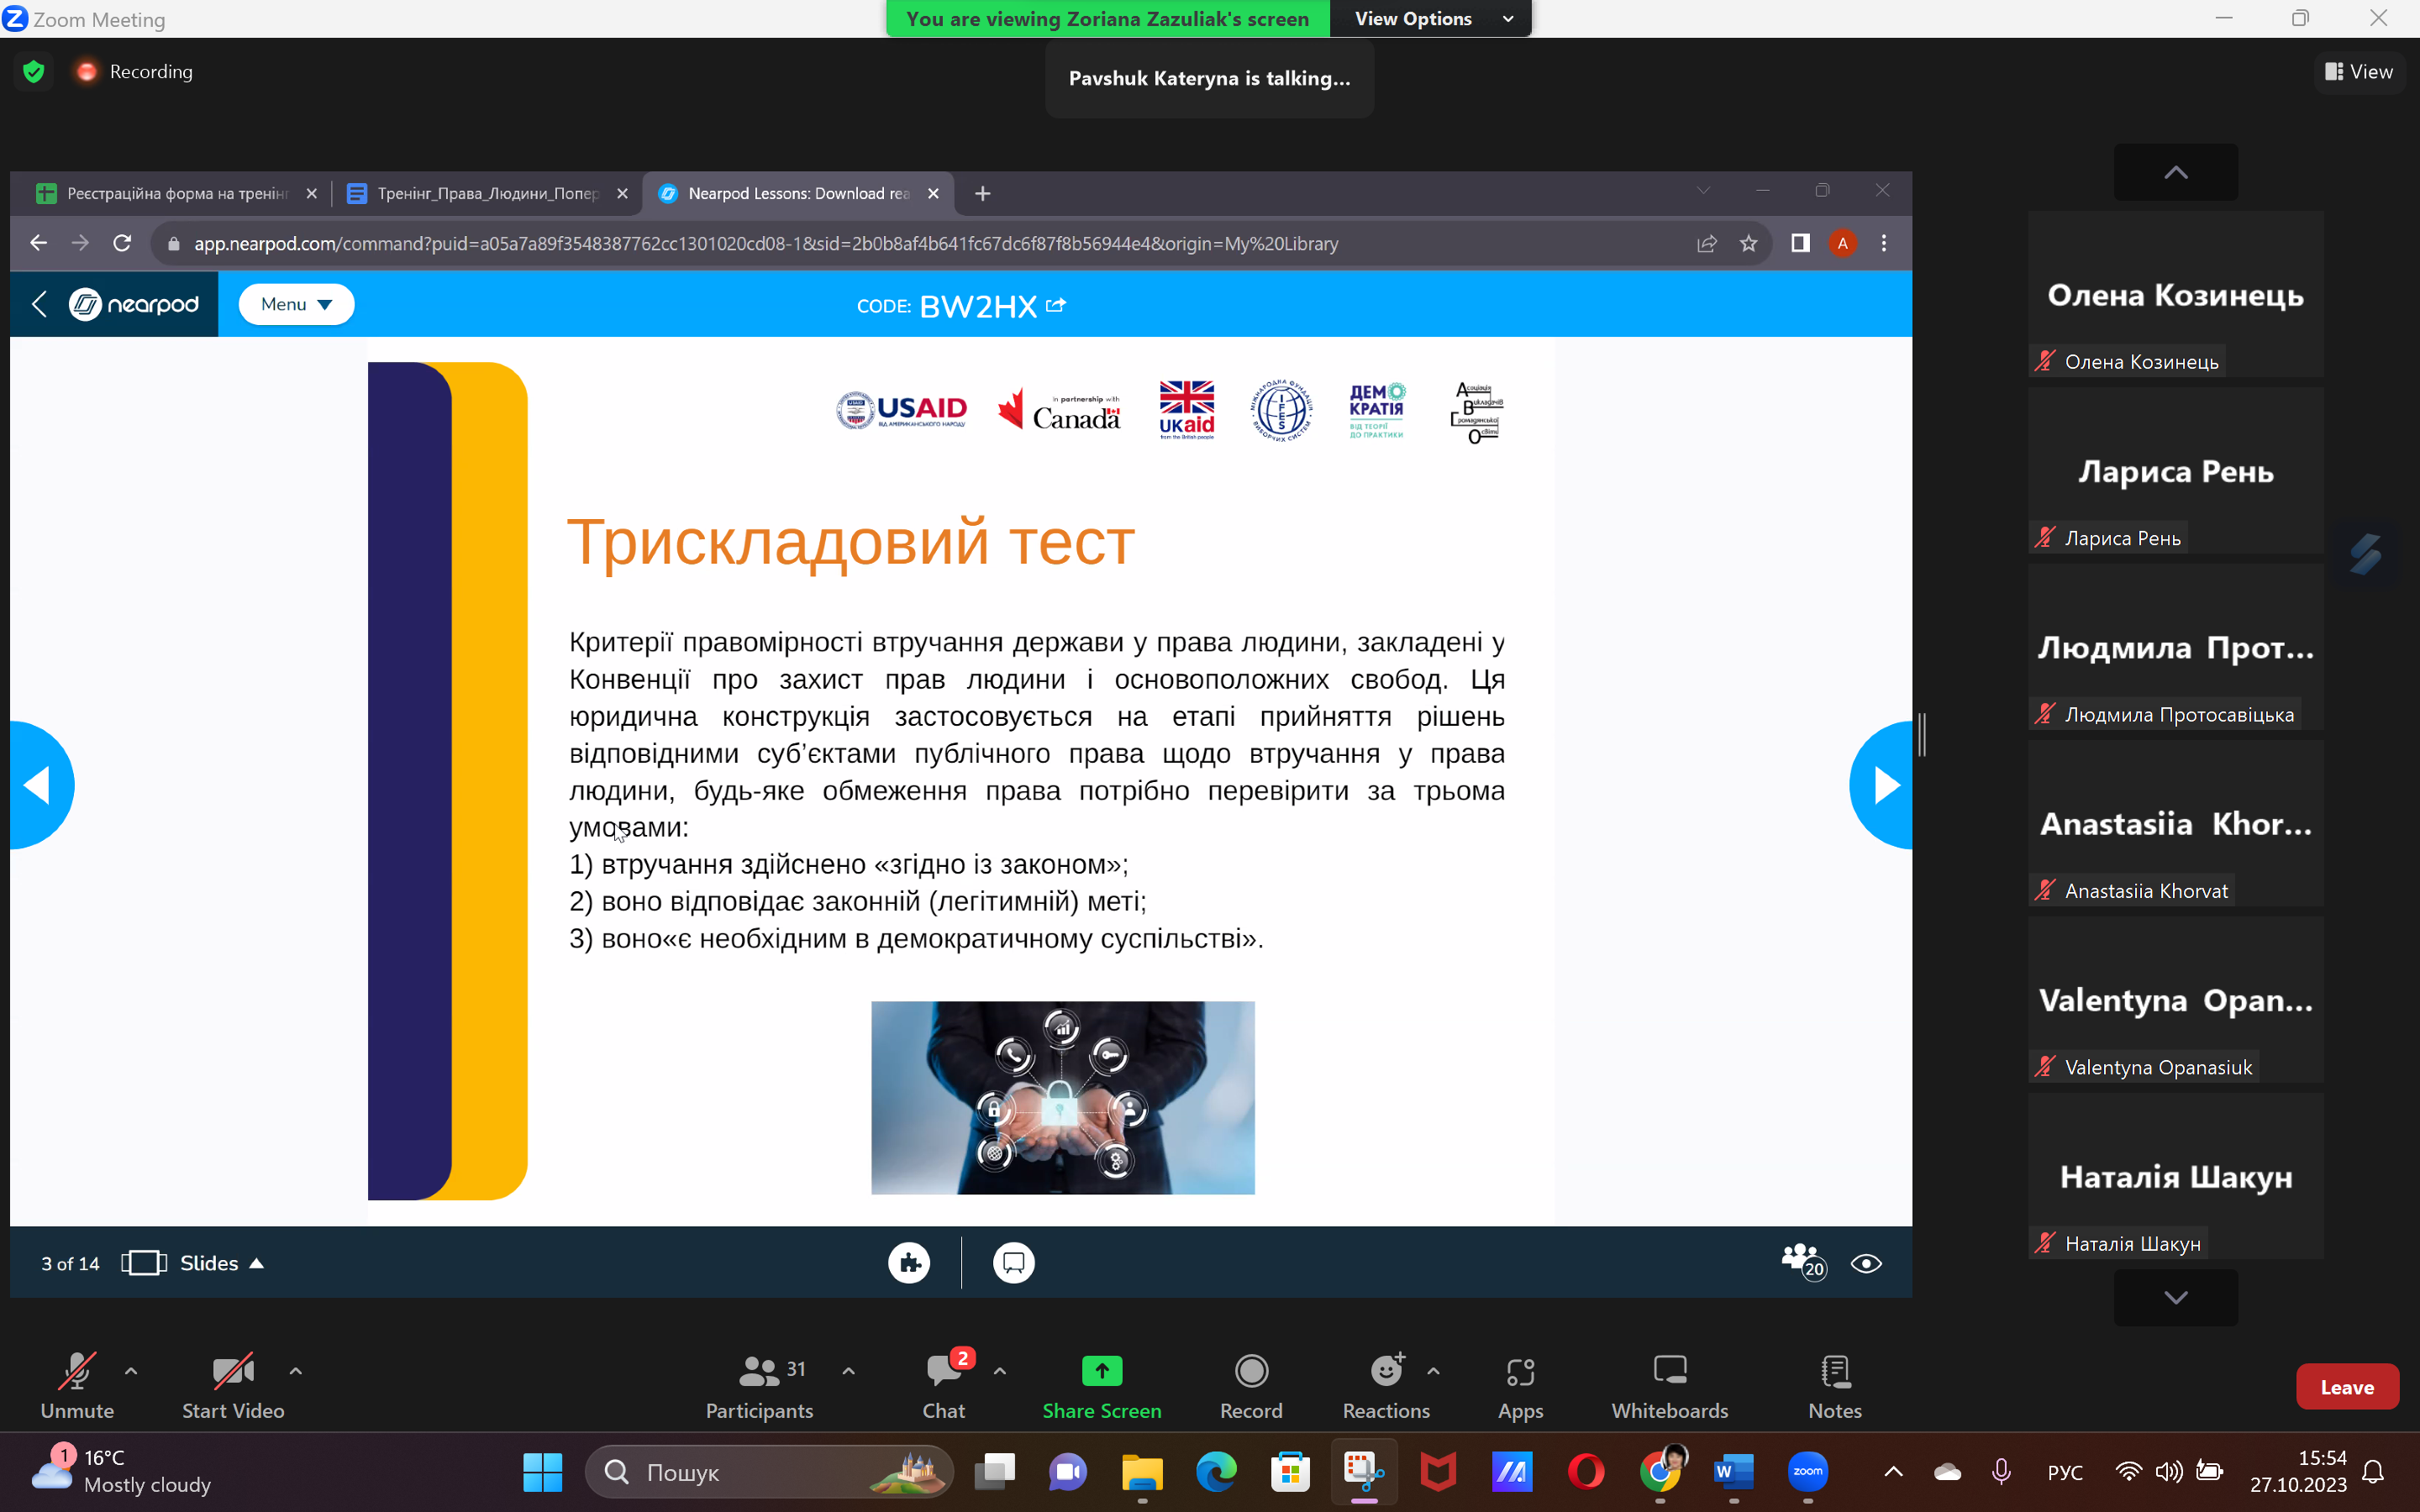Open the Chat icon with 2 unread

pyautogui.click(x=943, y=1371)
